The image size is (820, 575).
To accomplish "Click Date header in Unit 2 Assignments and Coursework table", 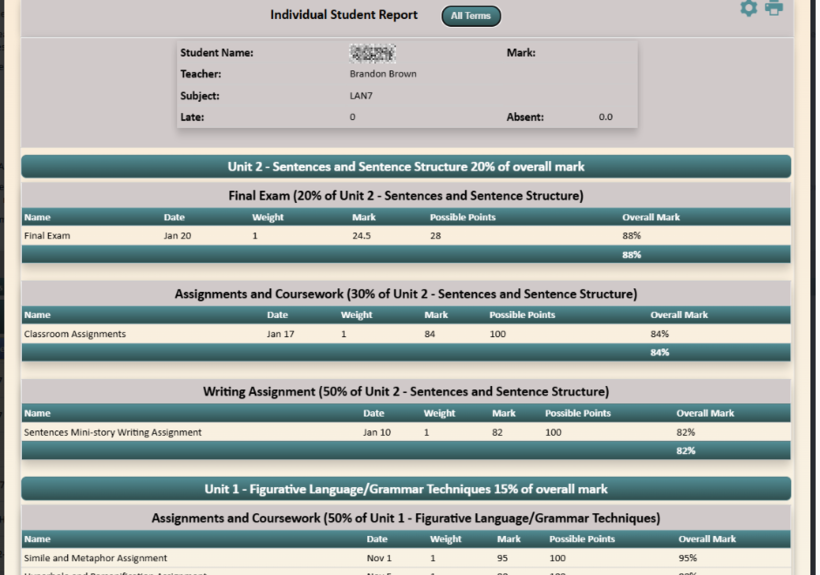I will (x=277, y=315).
